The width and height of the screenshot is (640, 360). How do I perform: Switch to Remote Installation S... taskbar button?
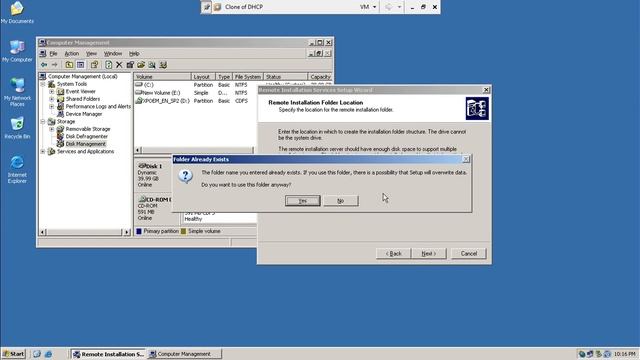click(108, 354)
